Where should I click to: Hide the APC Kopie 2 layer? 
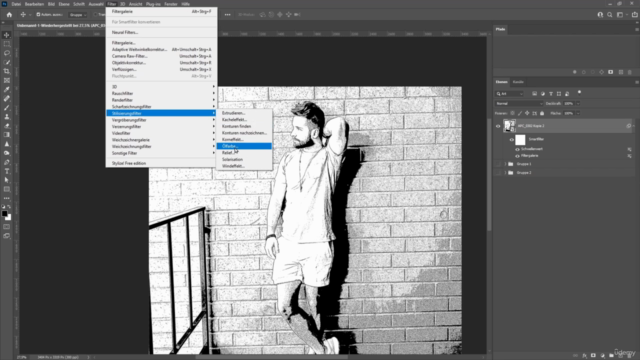pos(498,126)
